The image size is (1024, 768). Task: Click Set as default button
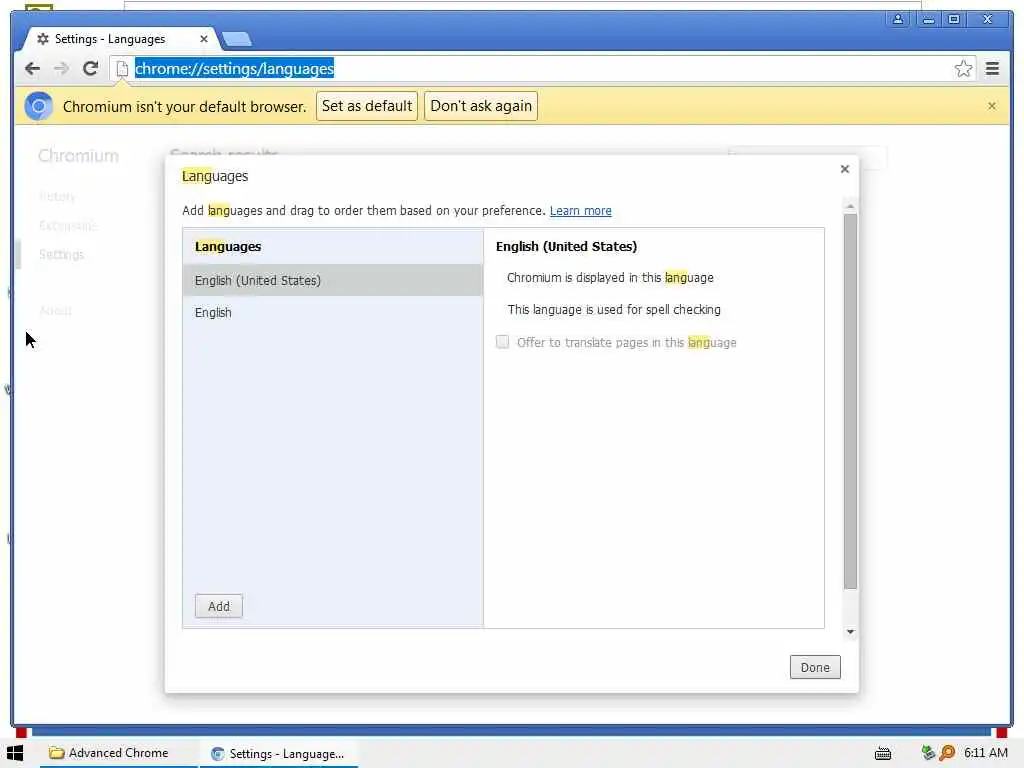[x=367, y=106]
